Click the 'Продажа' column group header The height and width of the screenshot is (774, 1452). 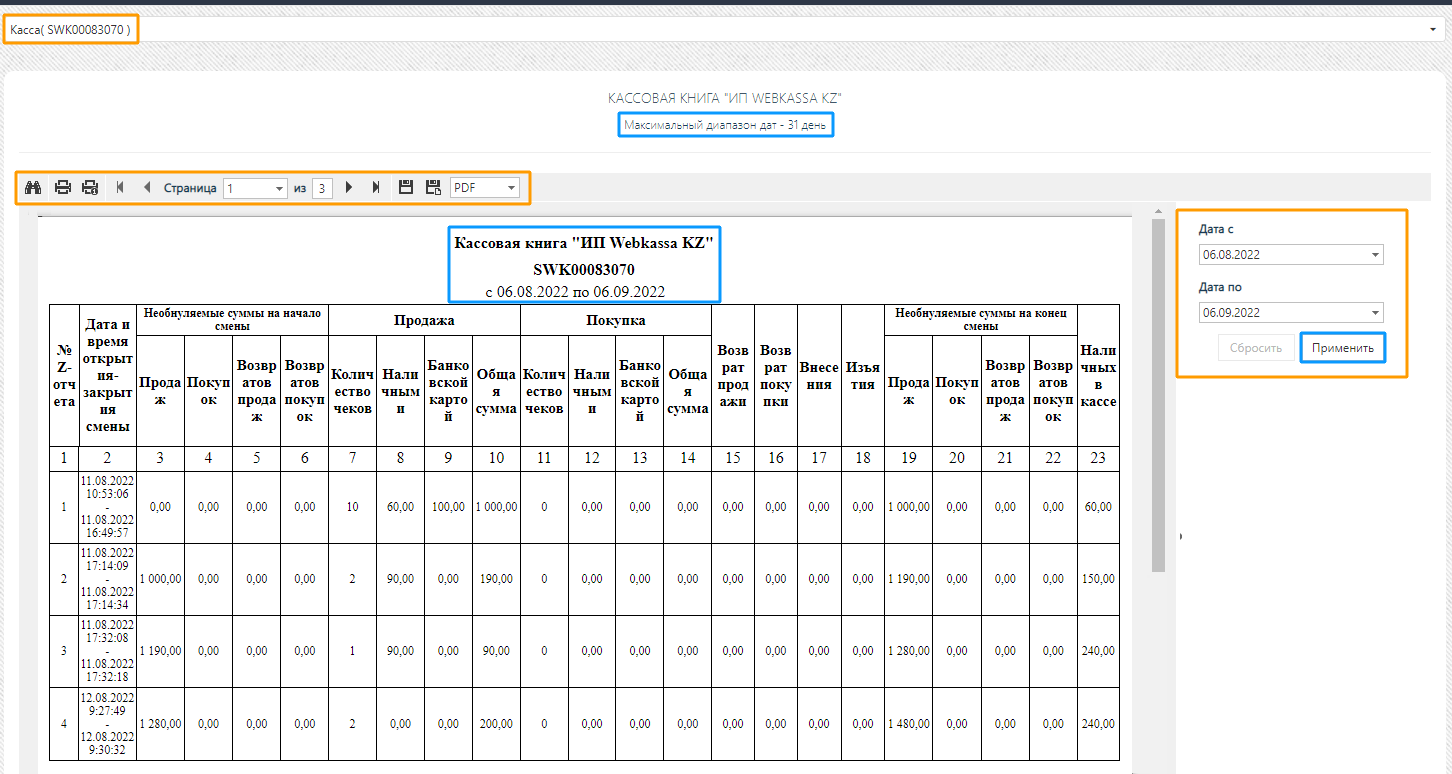[x=424, y=320]
